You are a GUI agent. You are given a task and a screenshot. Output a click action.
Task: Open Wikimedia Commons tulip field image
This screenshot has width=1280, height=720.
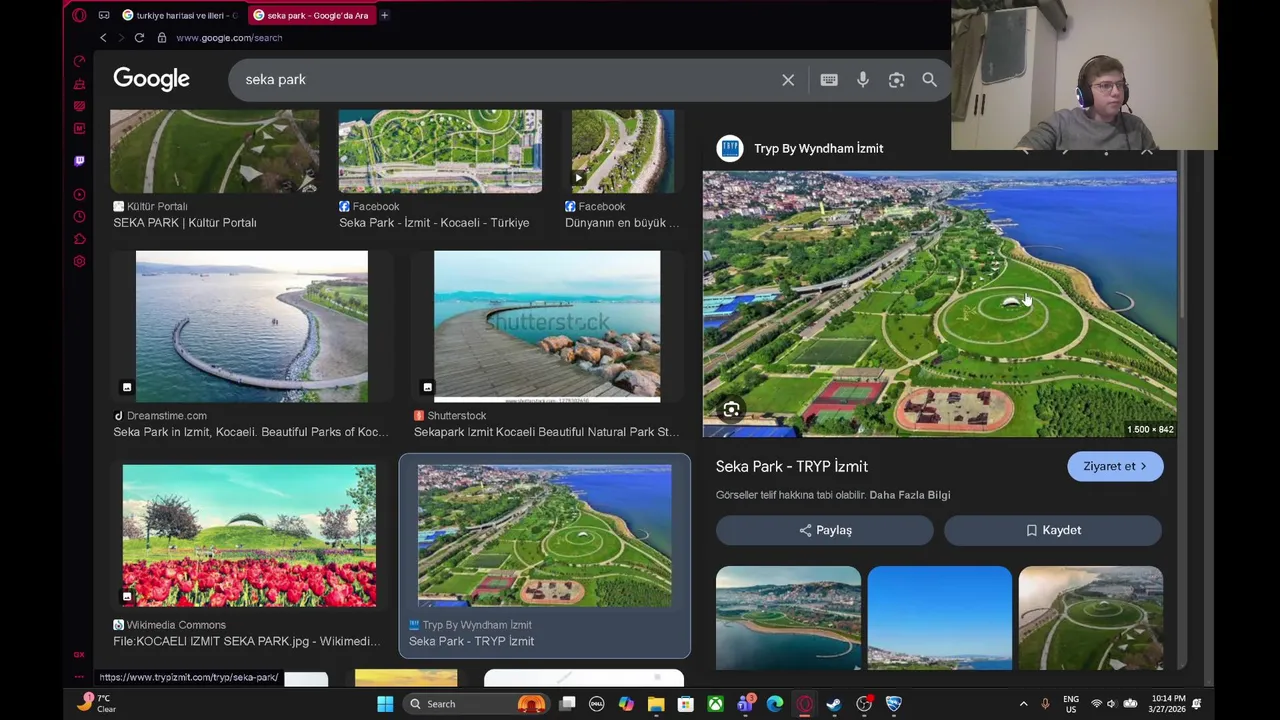[250, 535]
